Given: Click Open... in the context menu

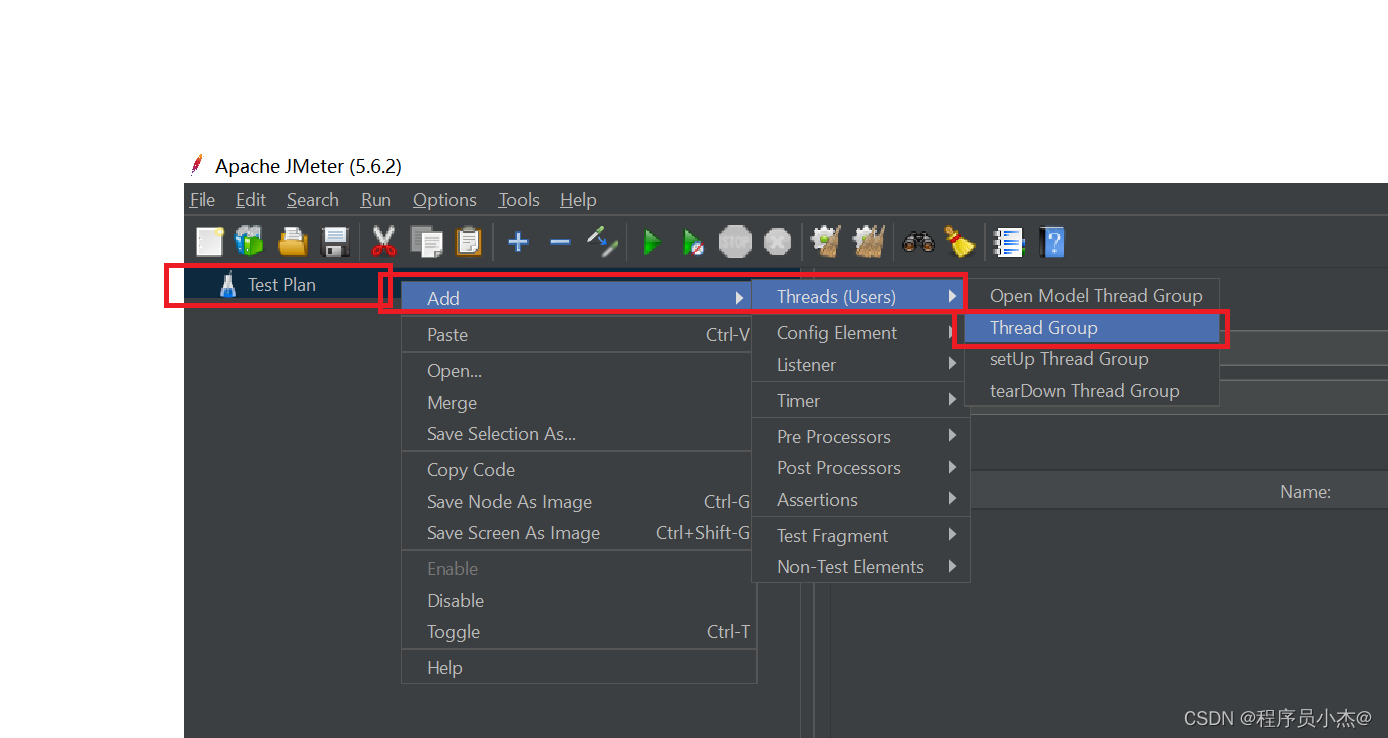Looking at the screenshot, I should click(578, 371).
